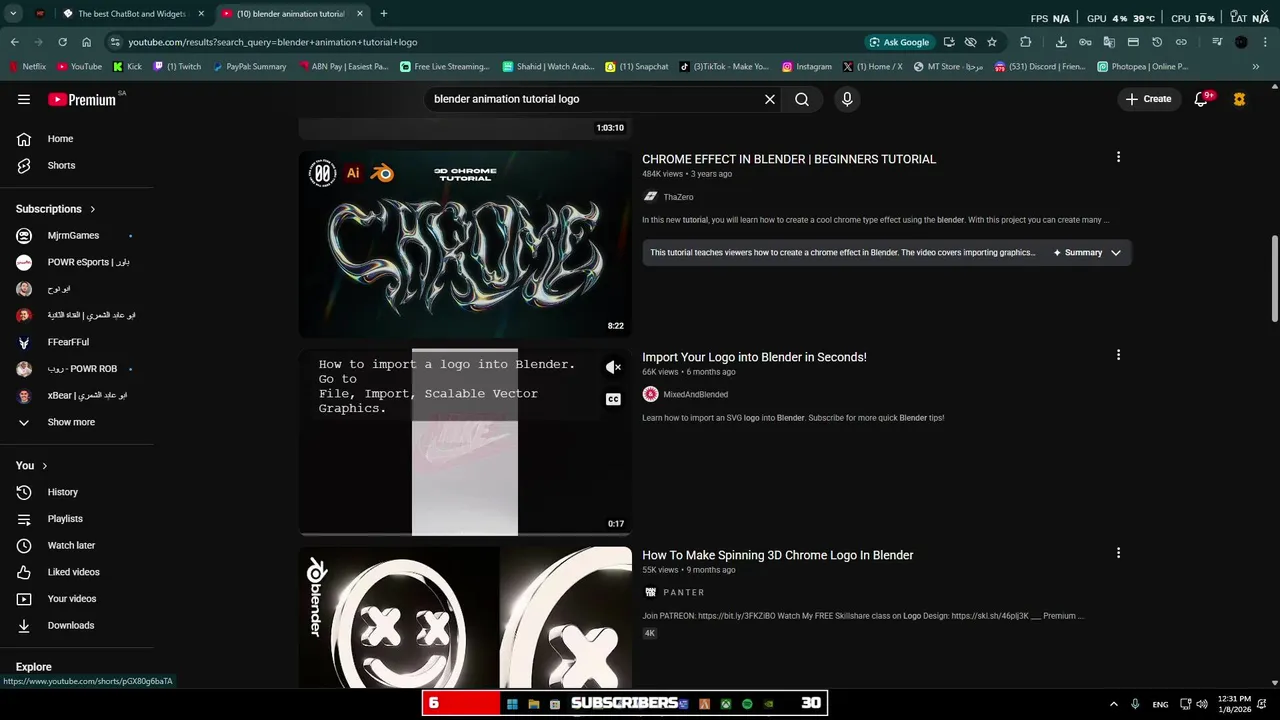Open the YouTube guide hamburger menu
This screenshot has width=1280, height=720.
pos(24,99)
